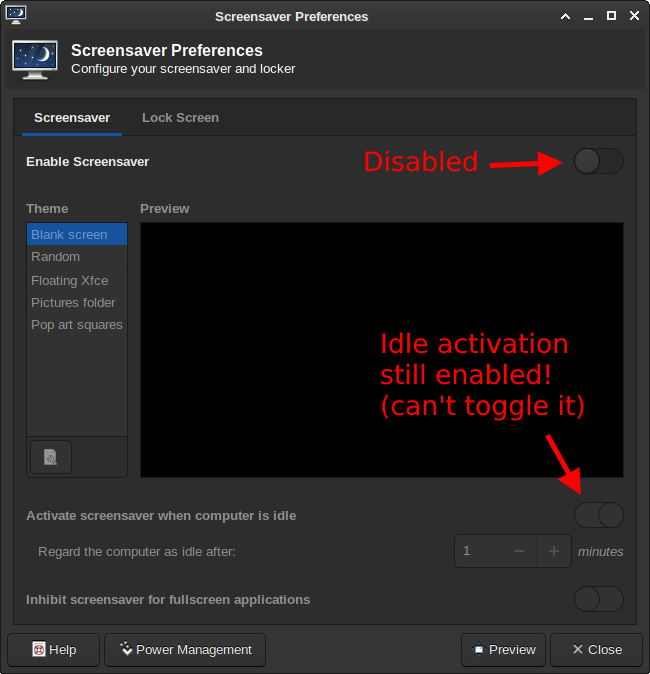The height and width of the screenshot is (674, 650).
Task: Click the idle minutes input field
Action: pos(478,551)
